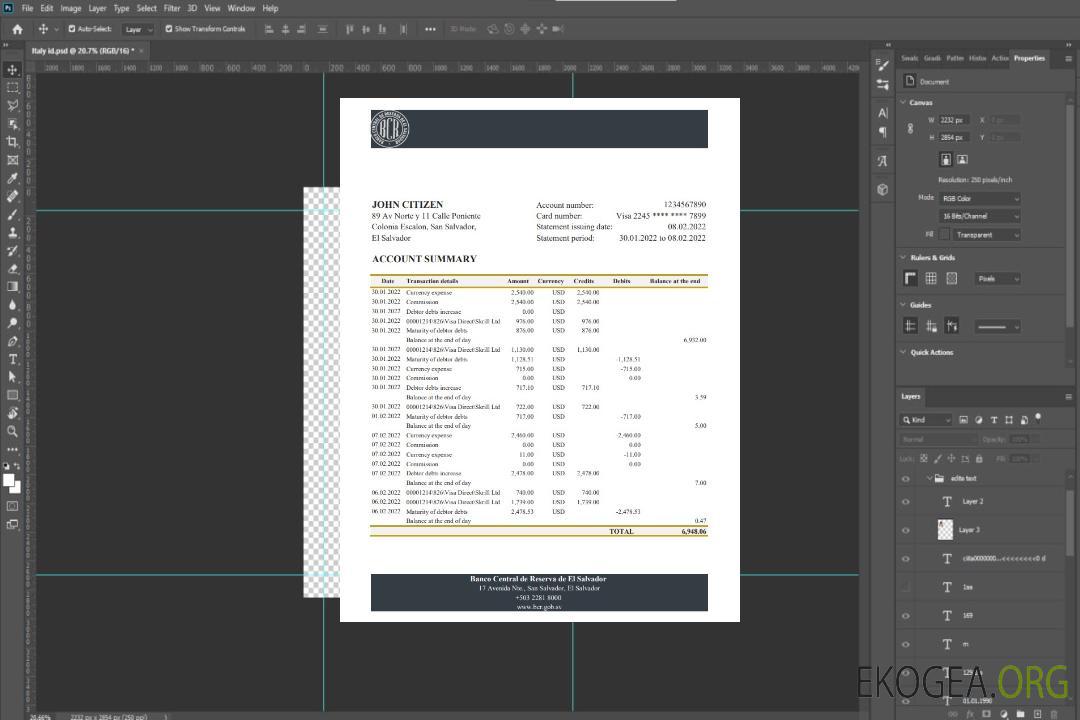Select the Eyedropper tool
The width and height of the screenshot is (1080, 720).
[13, 178]
